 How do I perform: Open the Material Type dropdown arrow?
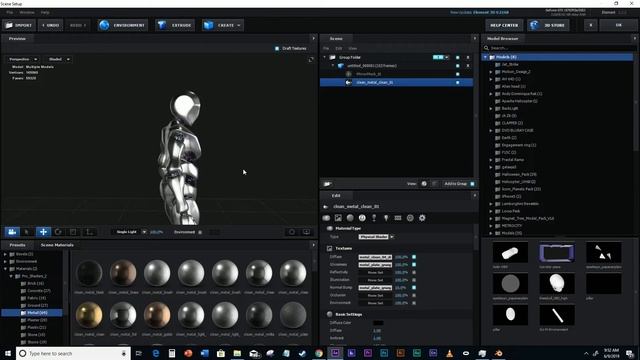392,237
